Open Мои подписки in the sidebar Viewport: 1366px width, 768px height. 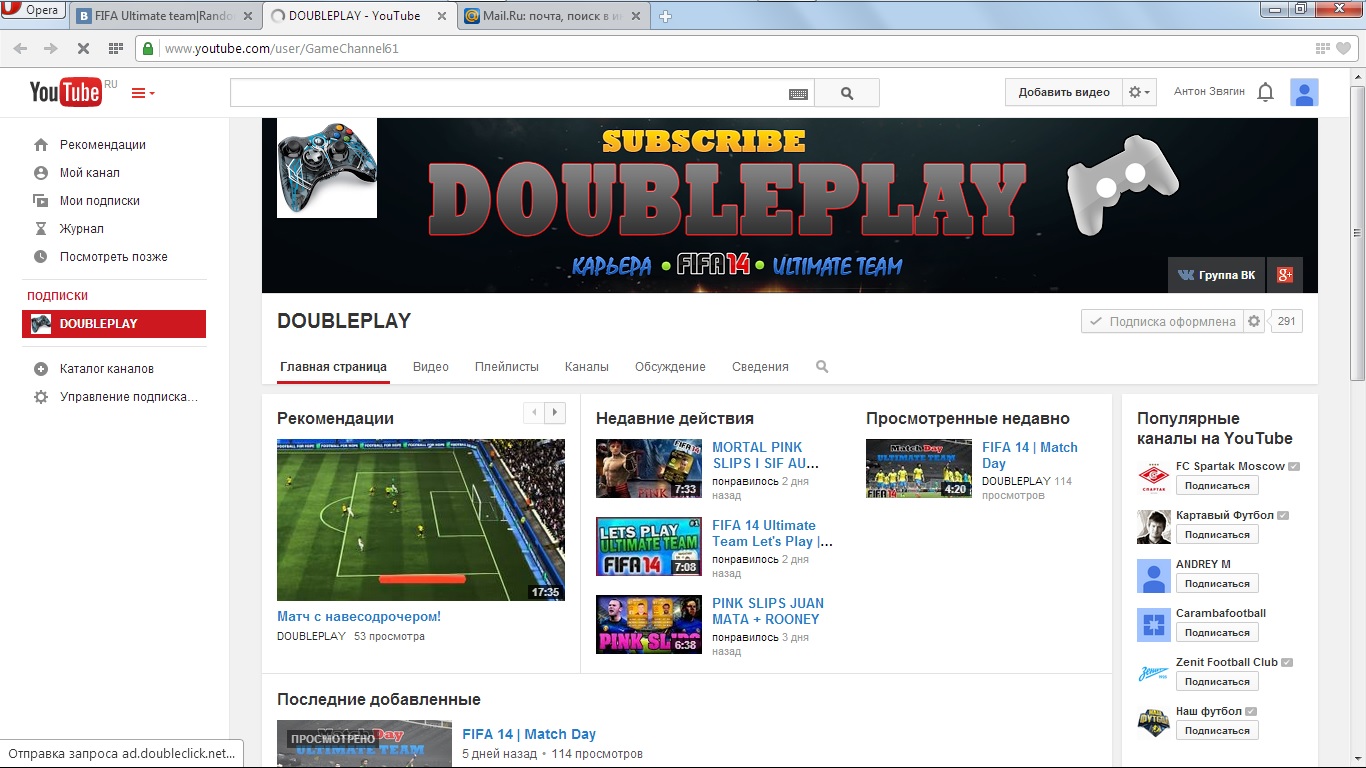tap(100, 201)
